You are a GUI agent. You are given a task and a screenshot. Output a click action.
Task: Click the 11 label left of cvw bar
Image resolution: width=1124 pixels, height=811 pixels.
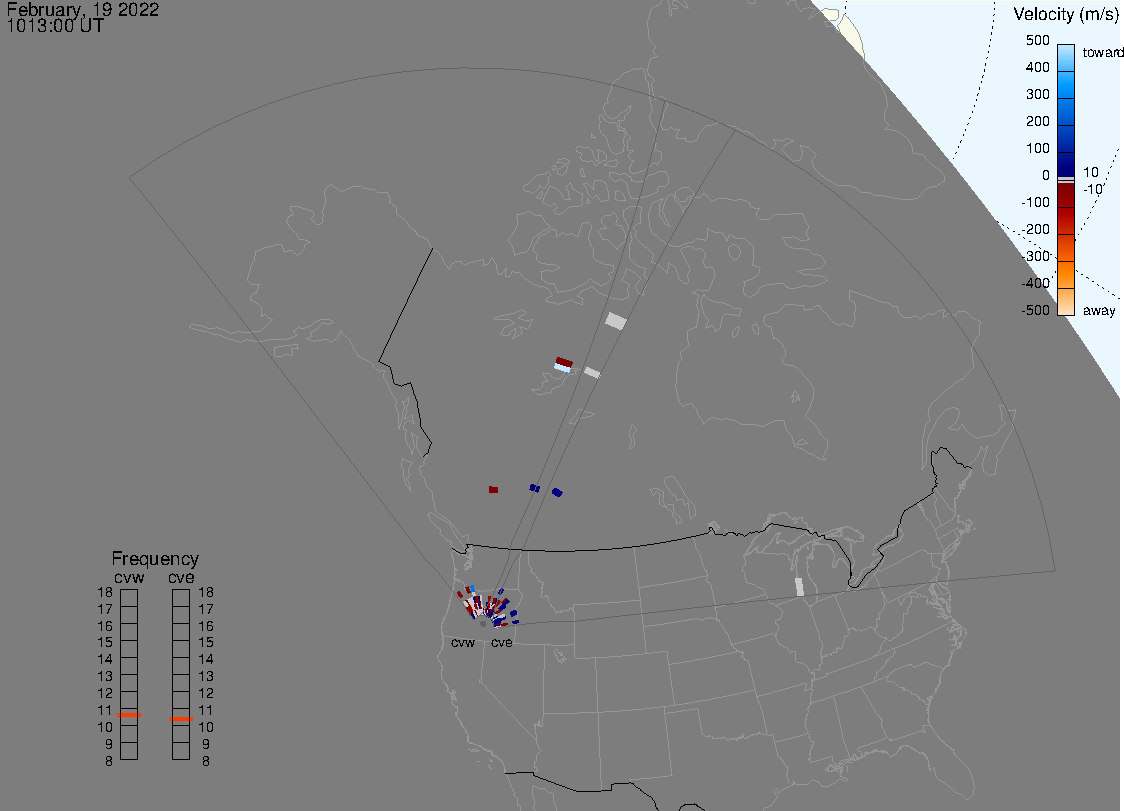point(105,710)
